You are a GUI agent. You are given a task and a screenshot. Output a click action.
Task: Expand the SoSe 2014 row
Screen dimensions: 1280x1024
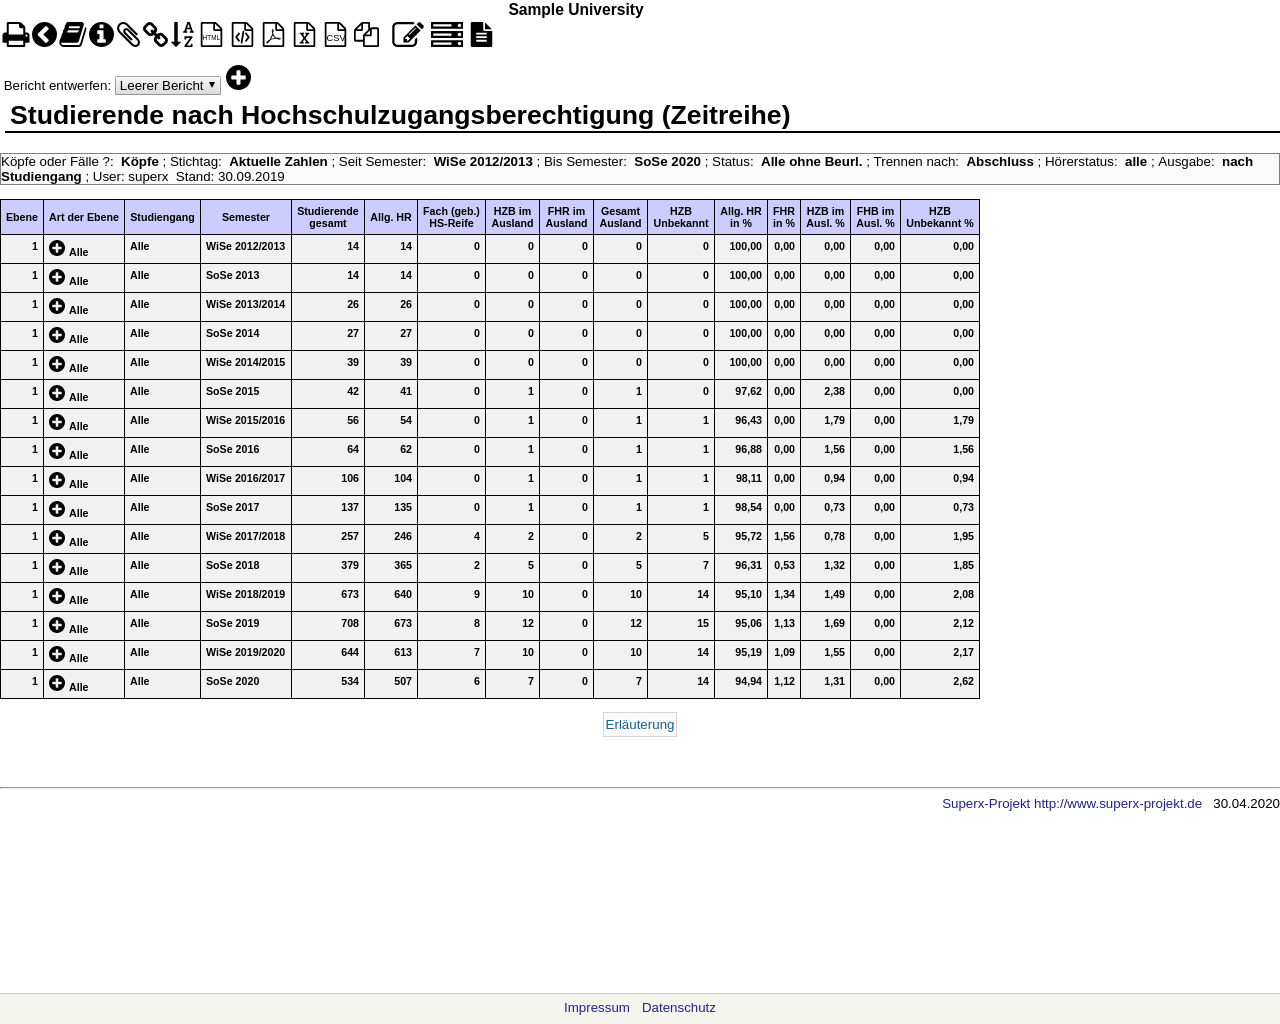pyautogui.click(x=57, y=335)
